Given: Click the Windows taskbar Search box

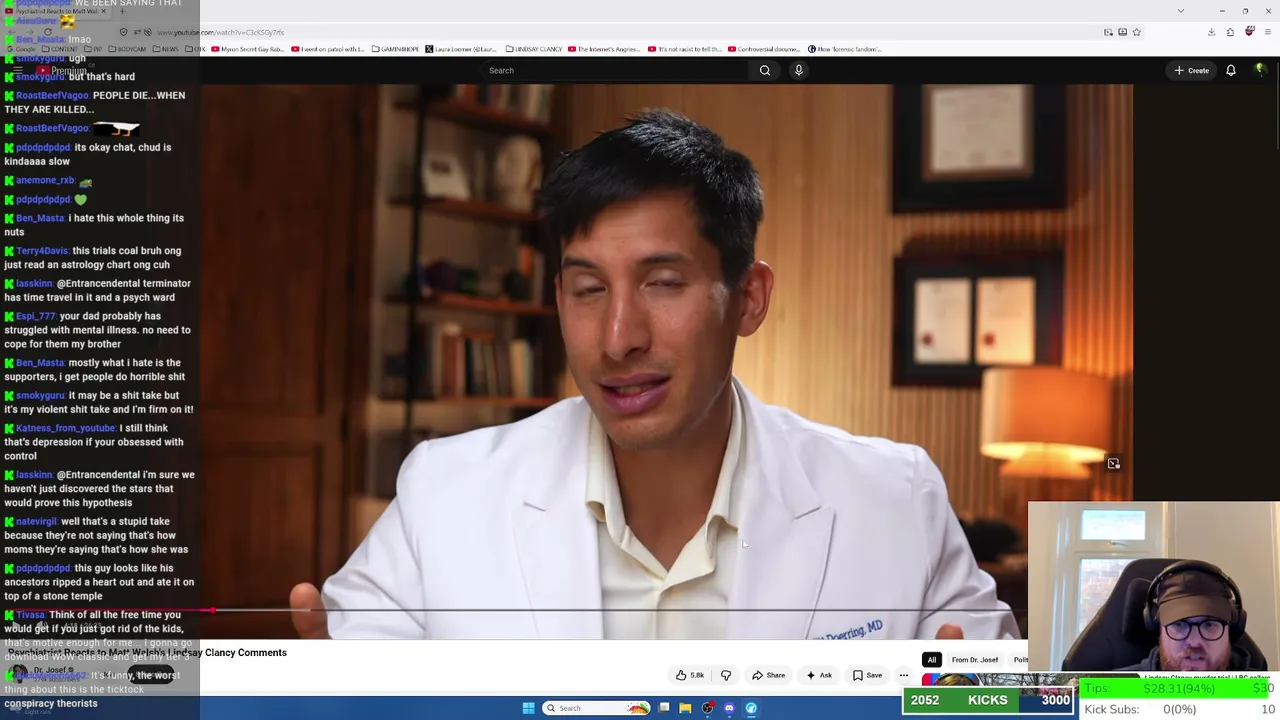Looking at the screenshot, I should pos(597,708).
